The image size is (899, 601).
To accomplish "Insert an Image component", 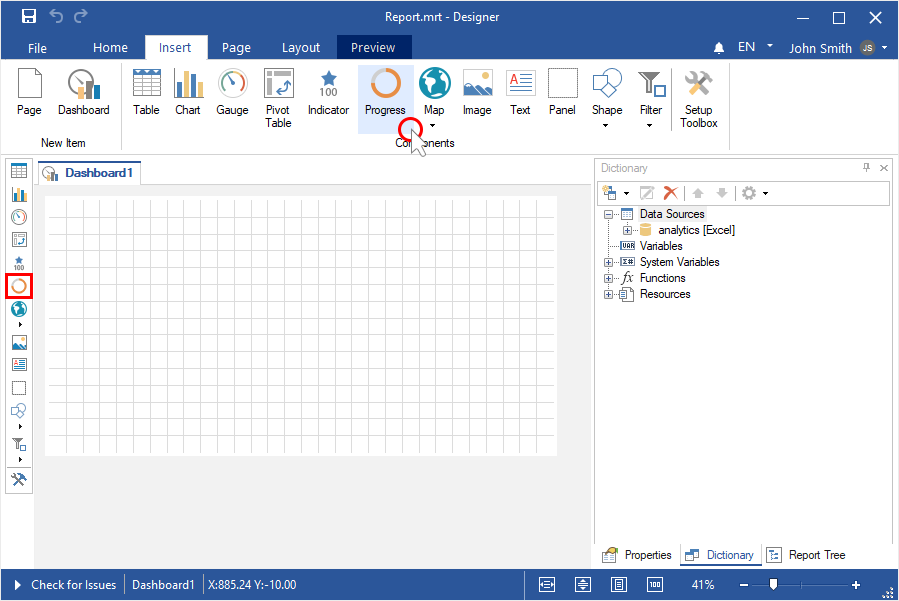I will pos(477,93).
